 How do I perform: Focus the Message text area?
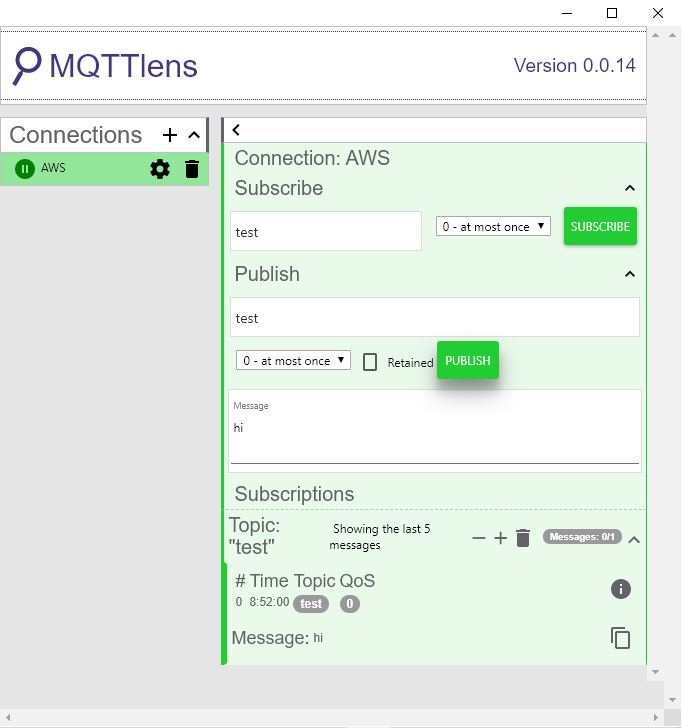pos(435,431)
